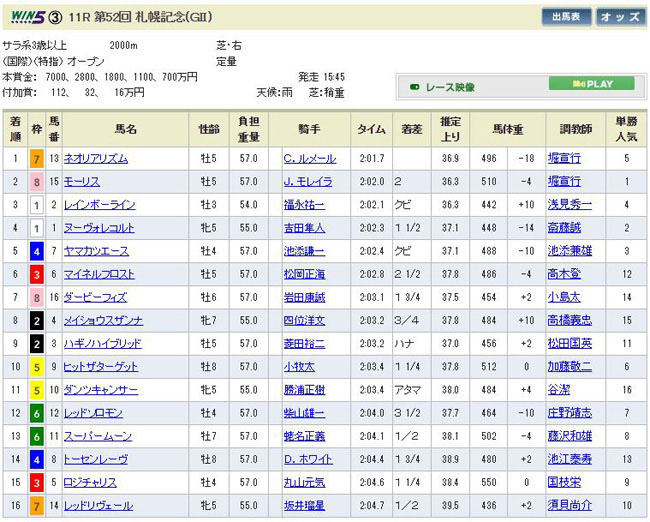This screenshot has width=650, height=522.
Task: Click the レース映像 label icon
Action: coord(441,86)
